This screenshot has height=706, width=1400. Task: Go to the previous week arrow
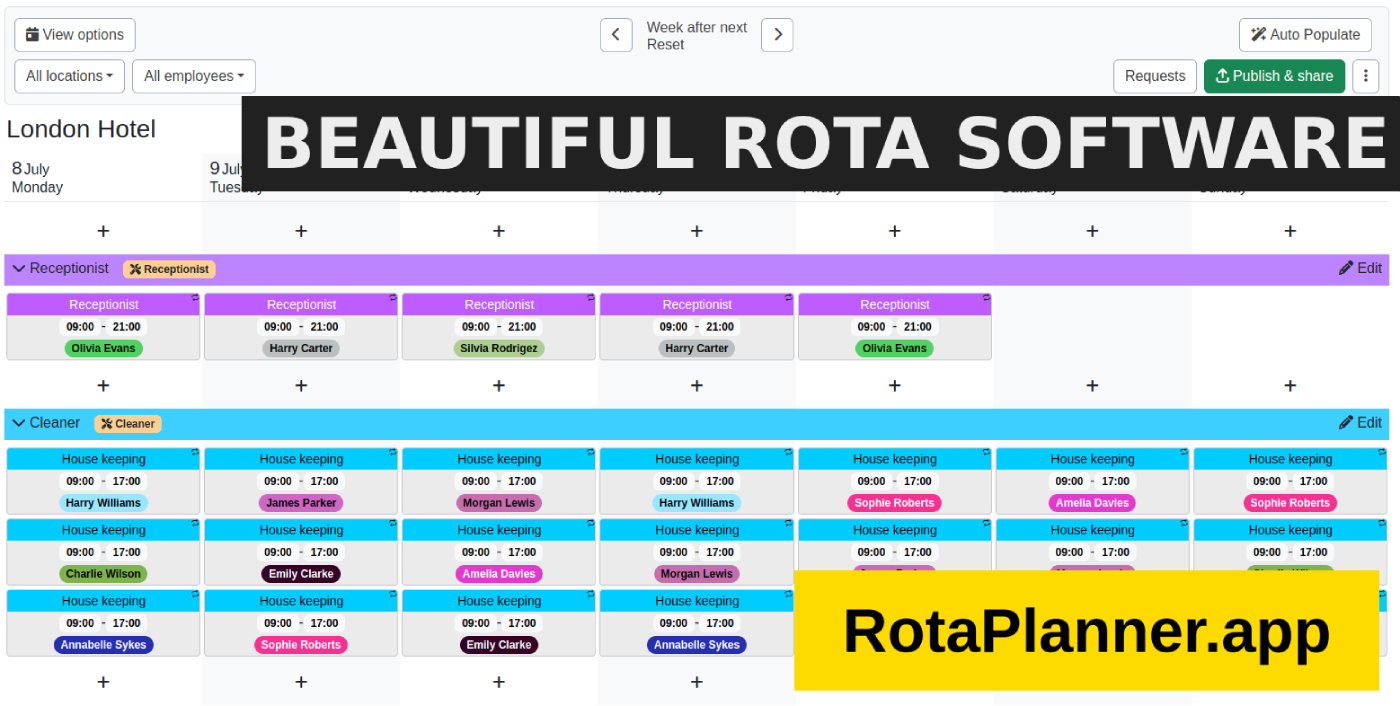tap(616, 35)
